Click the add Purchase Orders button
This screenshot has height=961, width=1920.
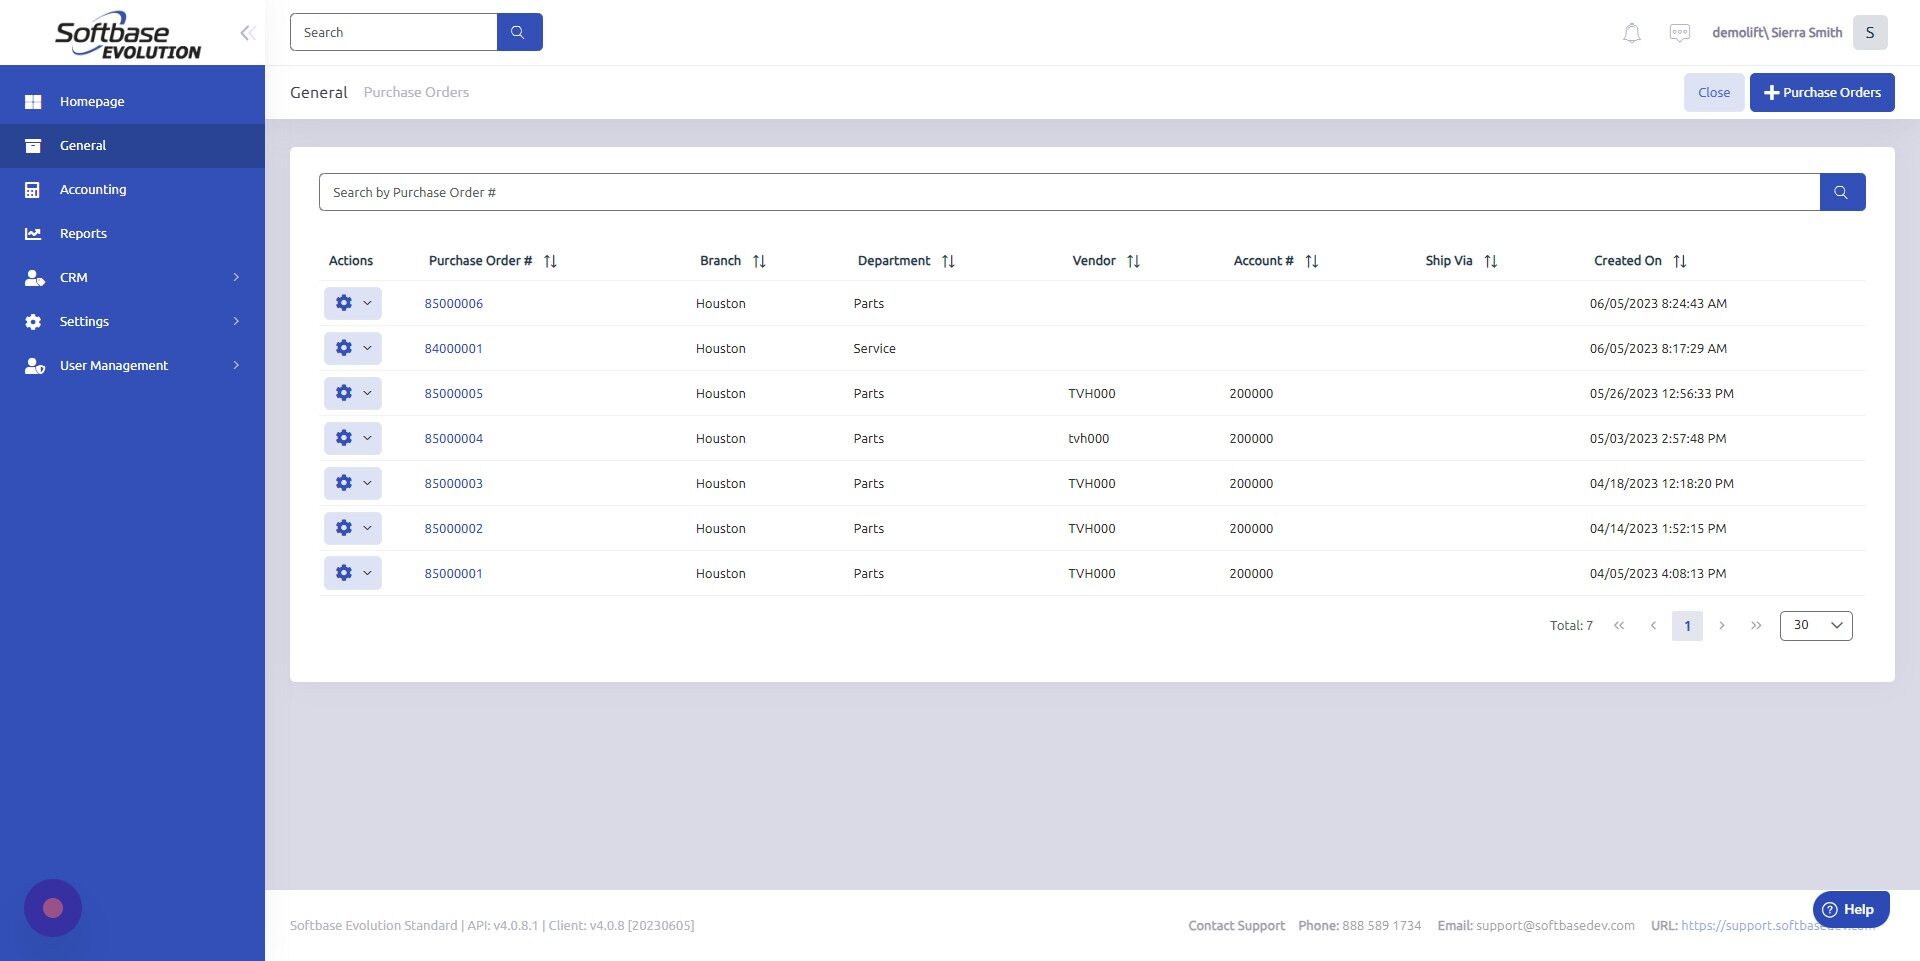[x=1821, y=92]
